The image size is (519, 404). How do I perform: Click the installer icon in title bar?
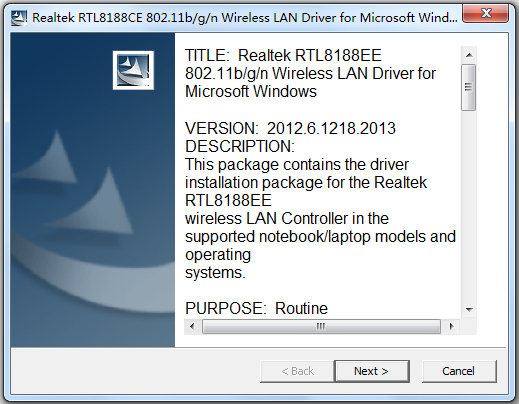pos(19,18)
